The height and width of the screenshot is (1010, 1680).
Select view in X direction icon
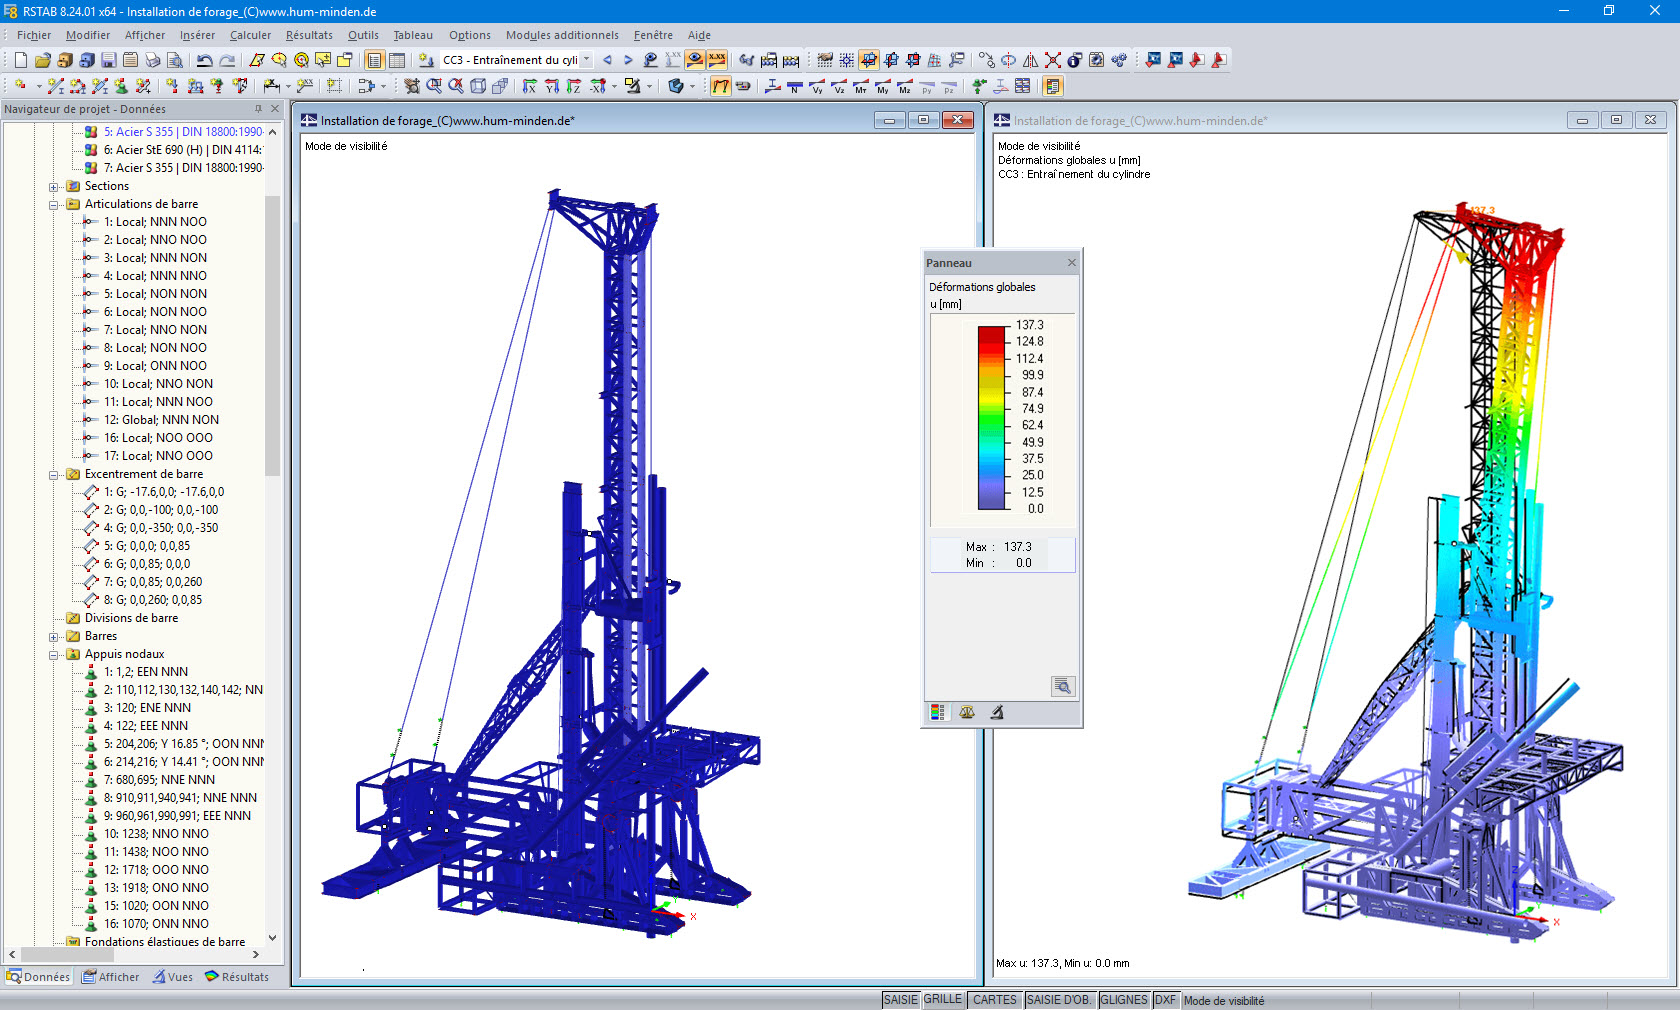pyautogui.click(x=530, y=87)
